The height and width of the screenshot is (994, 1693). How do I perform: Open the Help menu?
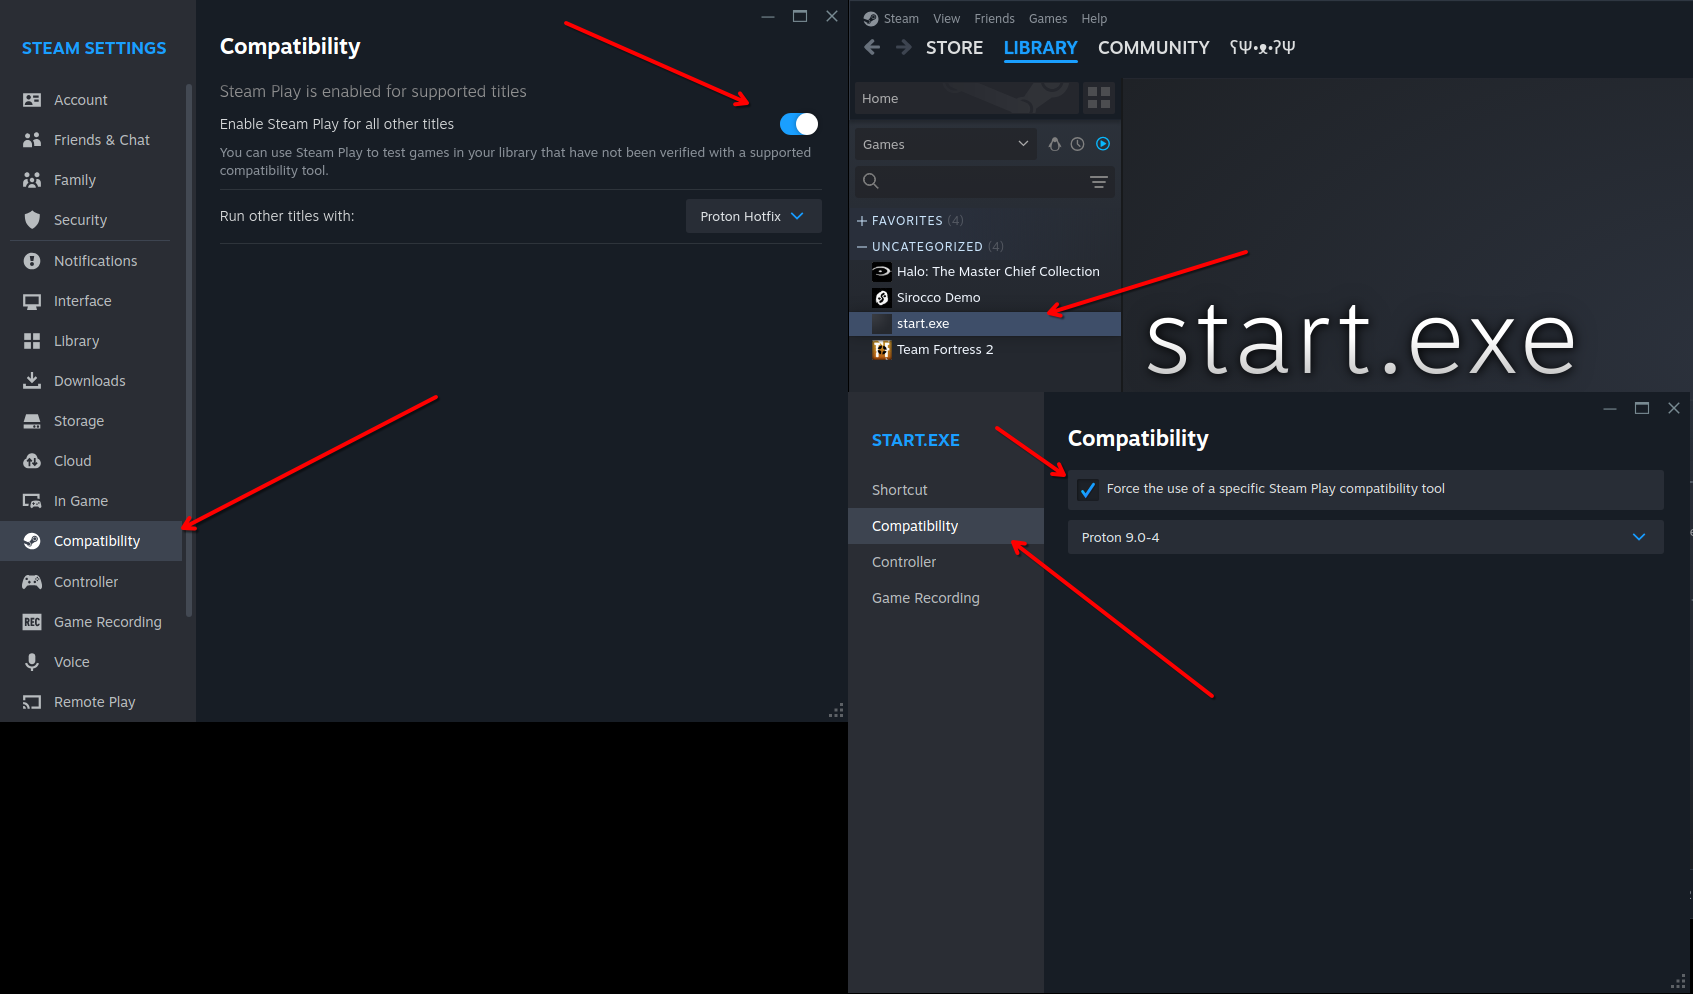pos(1094,19)
